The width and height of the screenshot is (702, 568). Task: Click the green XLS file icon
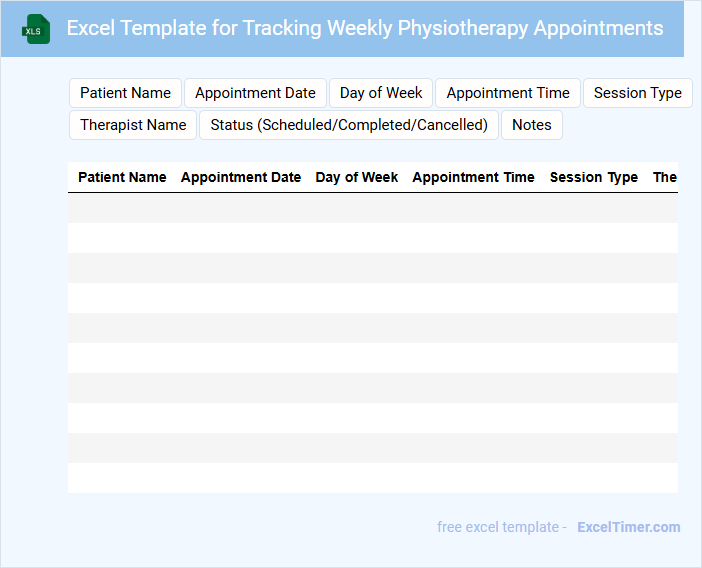(x=36, y=29)
